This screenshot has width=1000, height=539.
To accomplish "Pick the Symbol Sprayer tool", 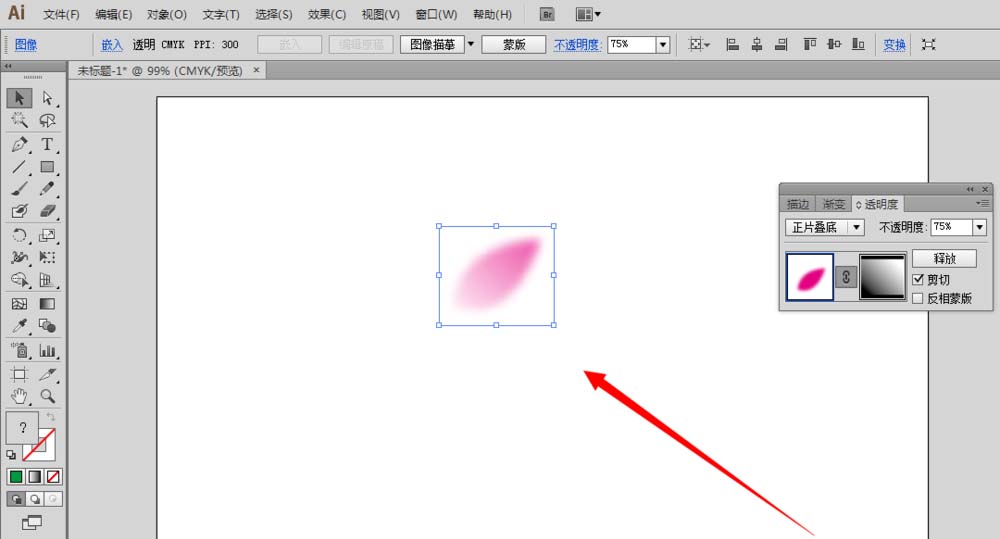I will tap(19, 350).
